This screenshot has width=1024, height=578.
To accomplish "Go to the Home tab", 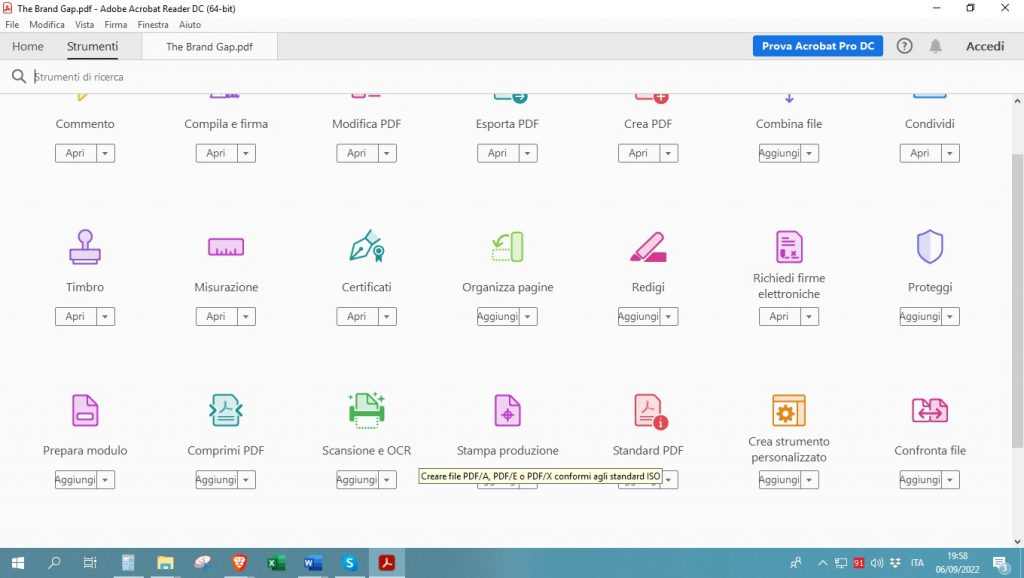I will 28,46.
